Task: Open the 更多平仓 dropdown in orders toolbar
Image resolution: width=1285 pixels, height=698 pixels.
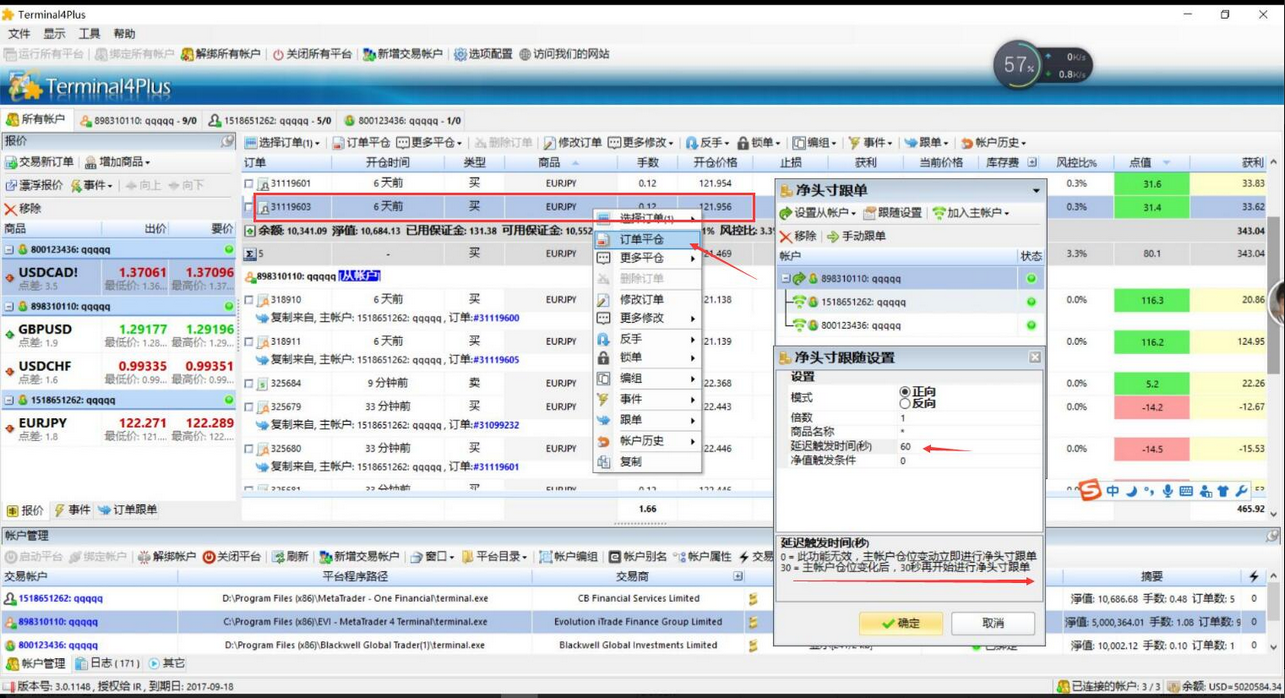Action: pyautogui.click(x=429, y=143)
